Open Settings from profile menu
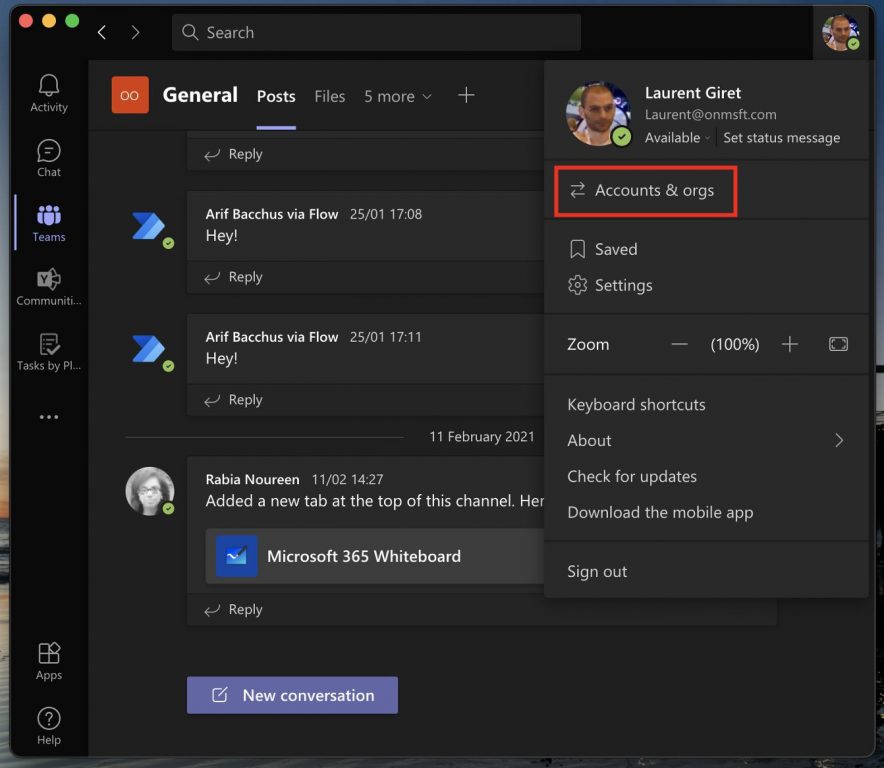The image size is (884, 768). [x=610, y=285]
